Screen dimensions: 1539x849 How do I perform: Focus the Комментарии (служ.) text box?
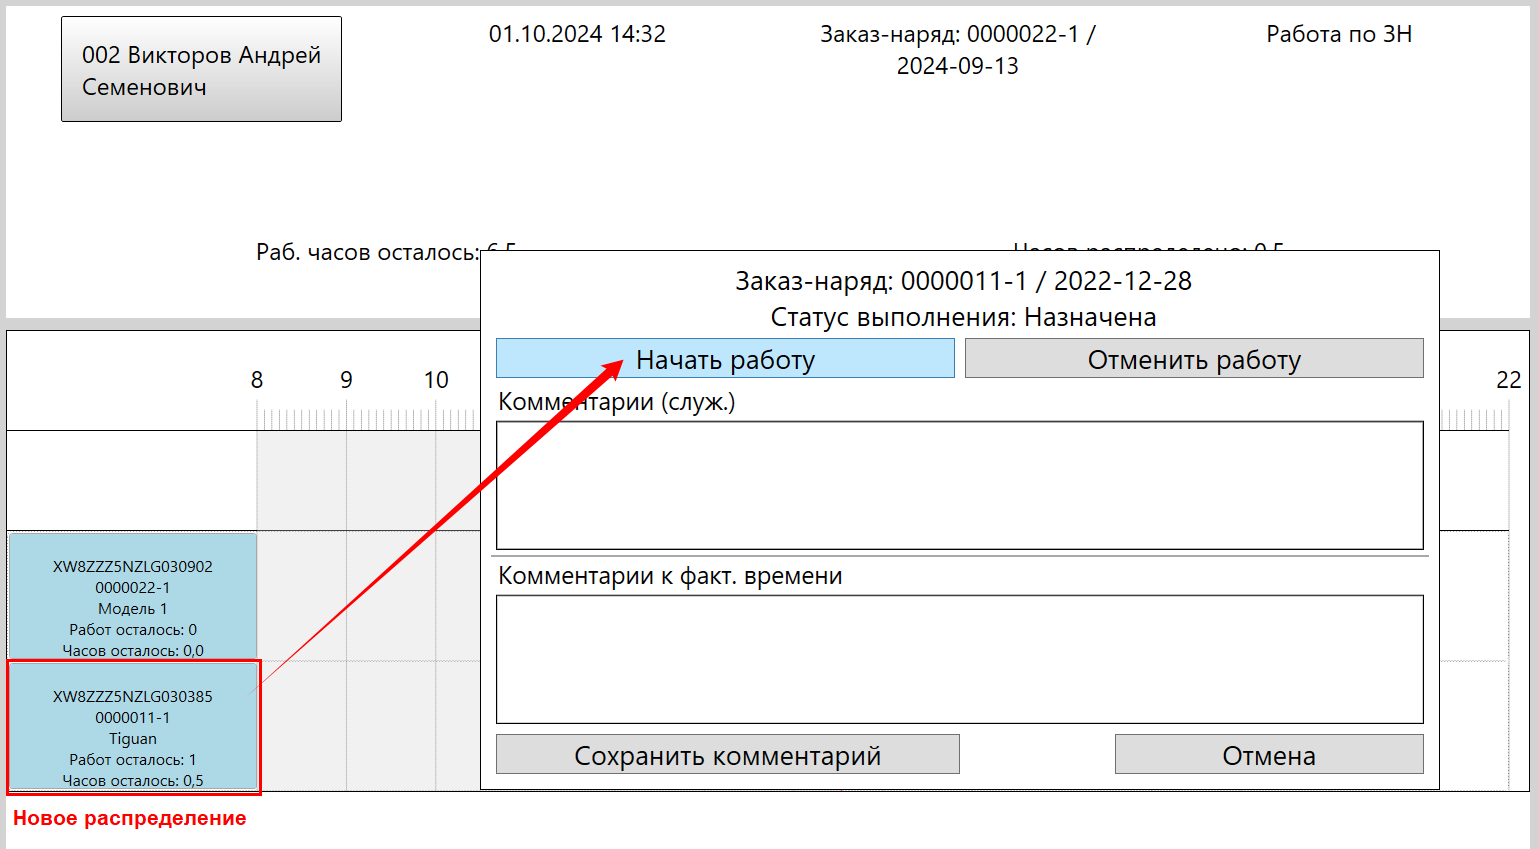959,485
